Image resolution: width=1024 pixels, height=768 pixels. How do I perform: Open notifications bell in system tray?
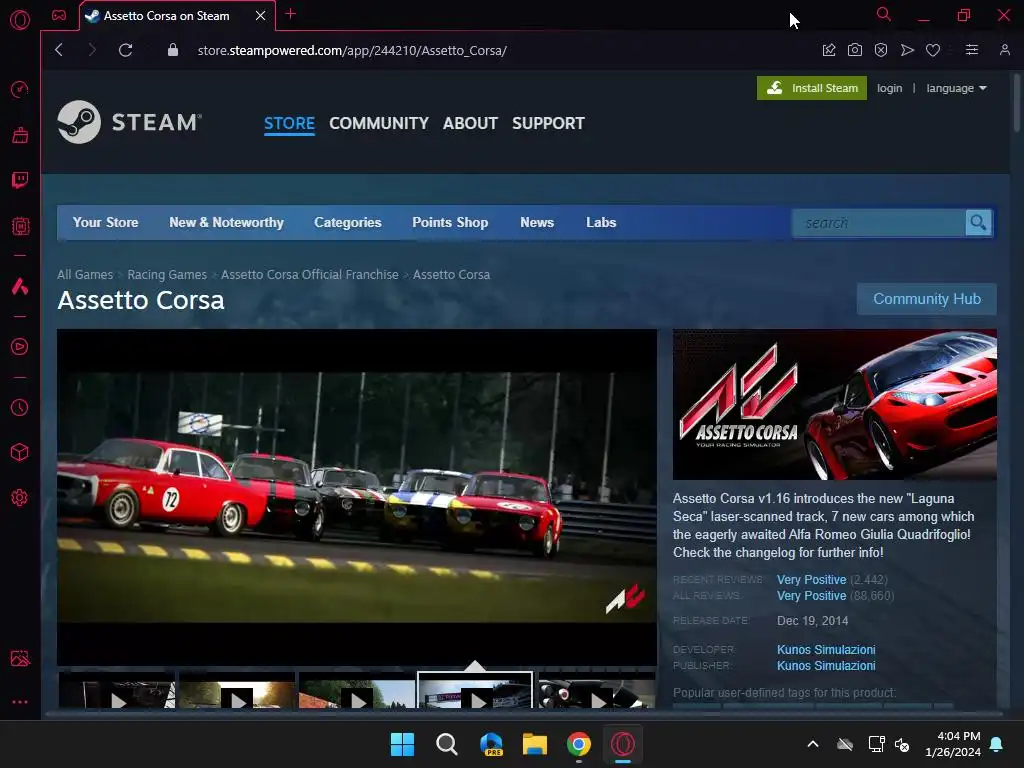point(997,744)
